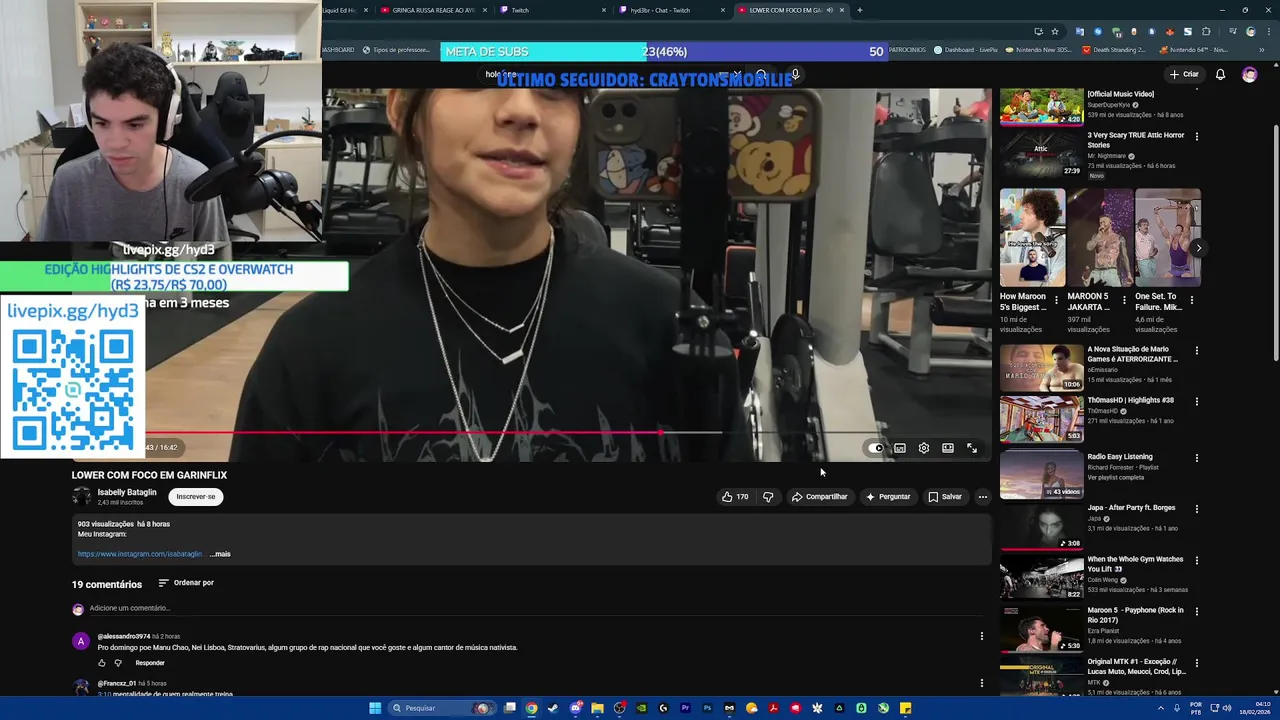1280x720 pixels.
Task: Open YouTube notifications bell
Action: point(1220,74)
